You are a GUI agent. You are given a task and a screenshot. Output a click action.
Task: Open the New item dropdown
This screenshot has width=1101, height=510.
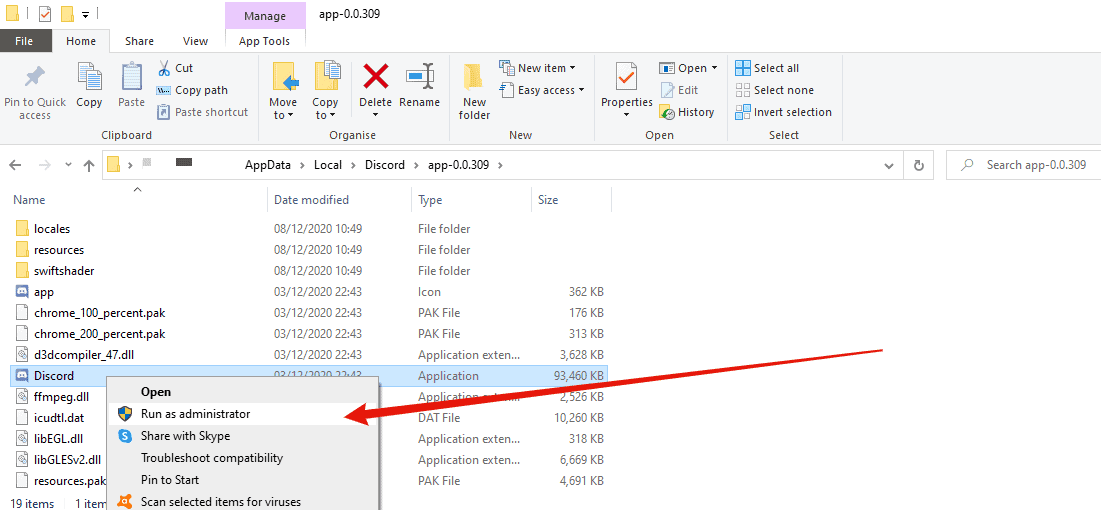(537, 68)
